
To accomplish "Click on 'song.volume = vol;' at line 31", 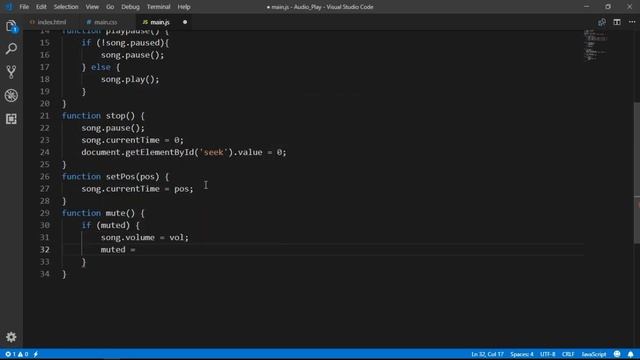I will pyautogui.click(x=144, y=238).
